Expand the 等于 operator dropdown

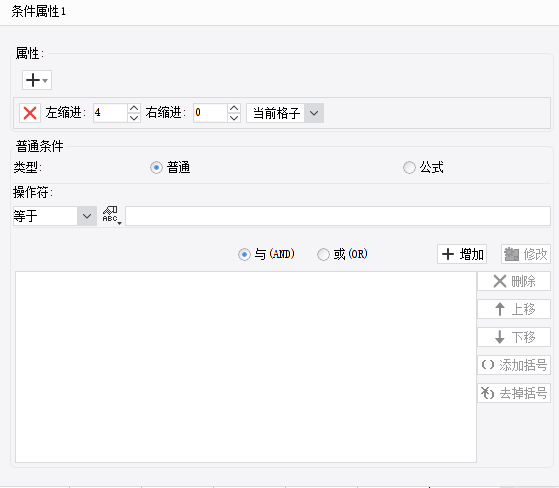pyautogui.click(x=55, y=216)
